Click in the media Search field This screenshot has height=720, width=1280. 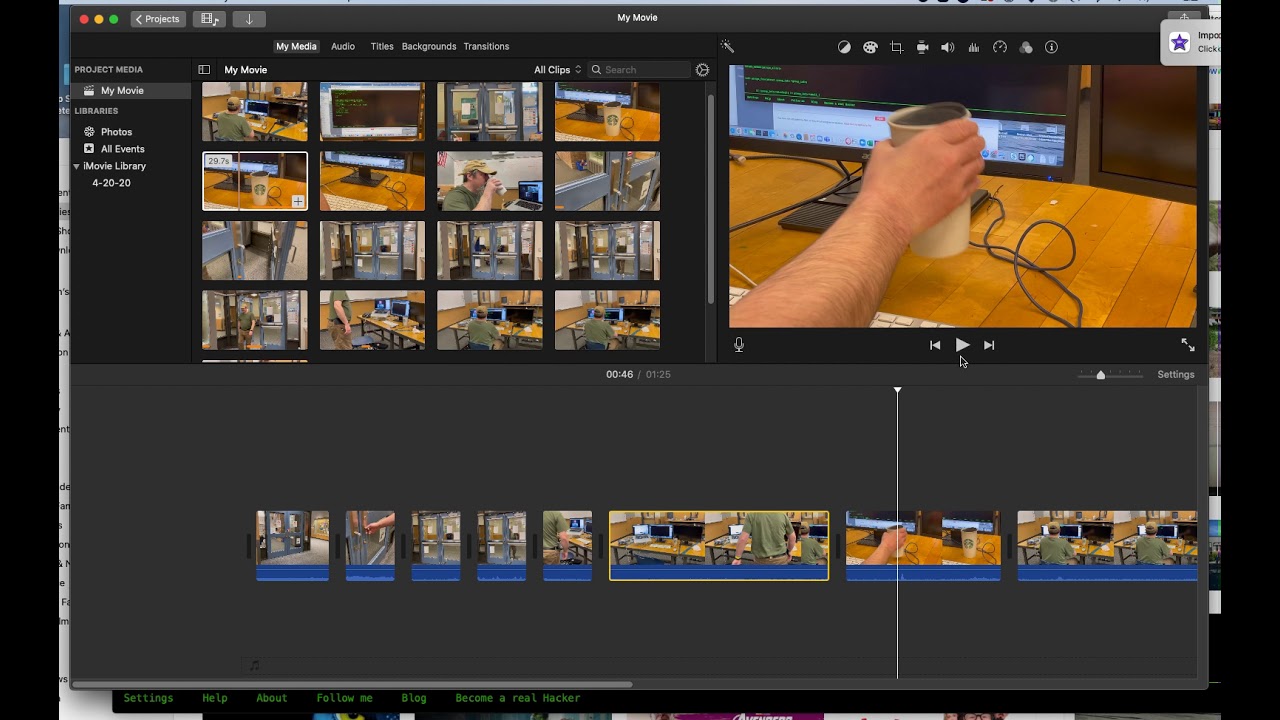click(640, 70)
